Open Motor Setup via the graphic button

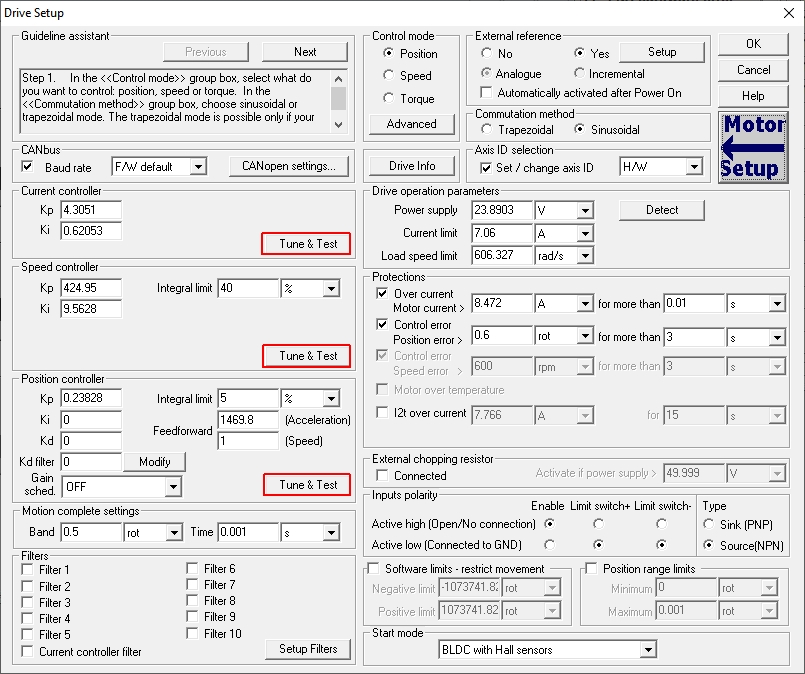[x=753, y=147]
